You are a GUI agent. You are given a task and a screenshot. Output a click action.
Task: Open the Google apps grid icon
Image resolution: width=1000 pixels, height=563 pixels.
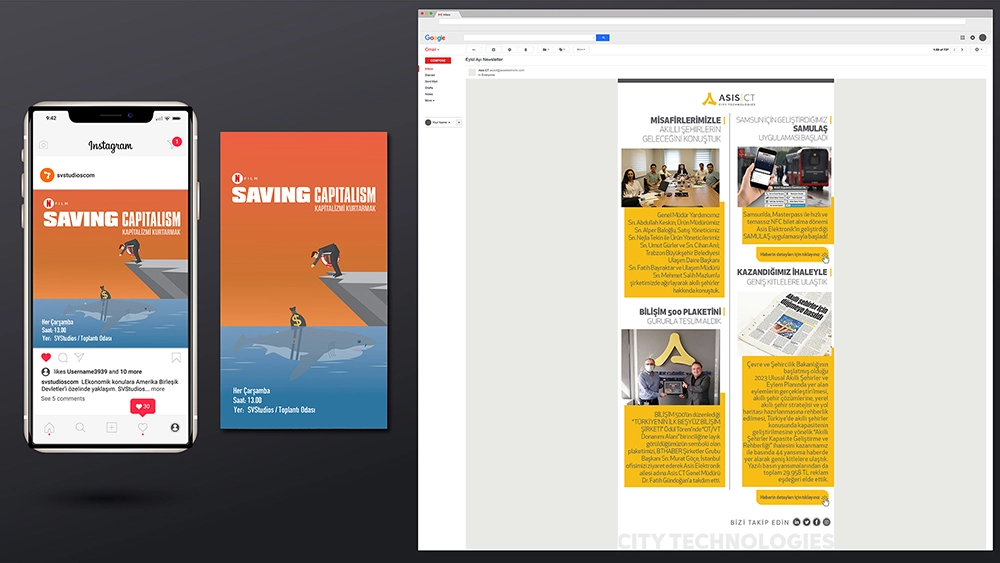point(962,37)
